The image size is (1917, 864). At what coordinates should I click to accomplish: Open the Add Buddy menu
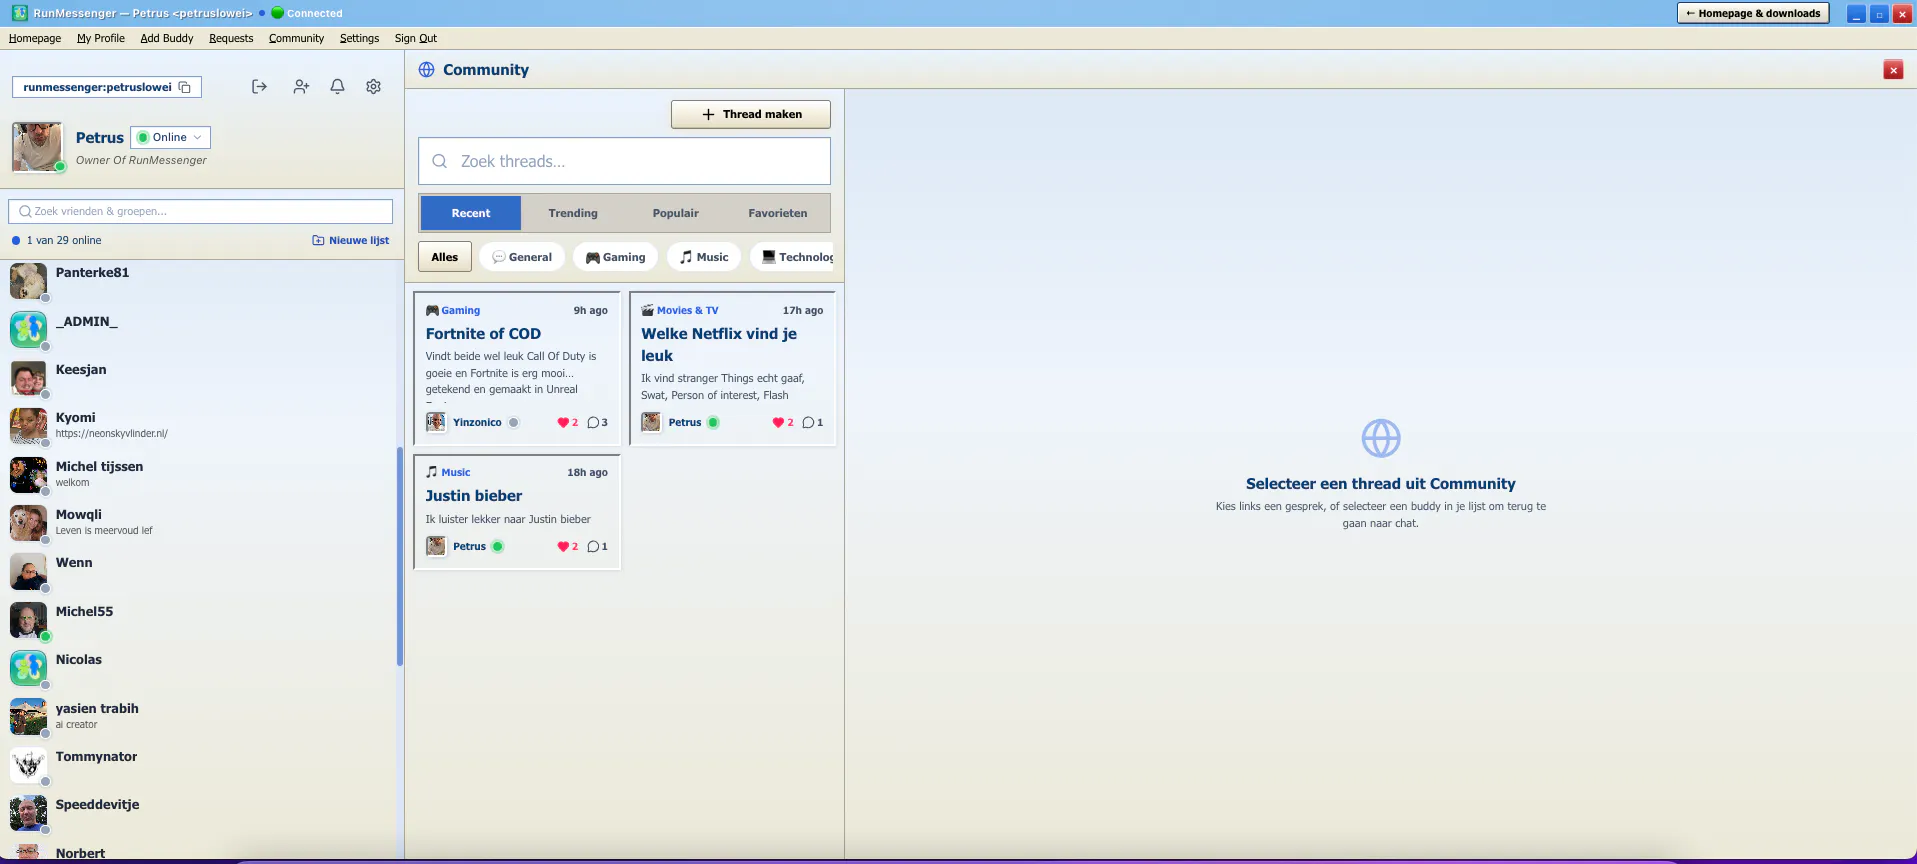(x=167, y=38)
